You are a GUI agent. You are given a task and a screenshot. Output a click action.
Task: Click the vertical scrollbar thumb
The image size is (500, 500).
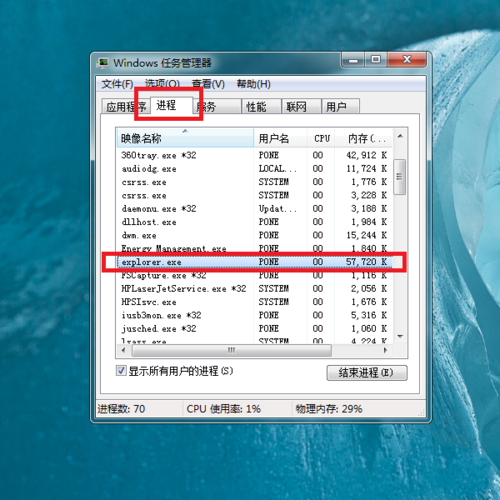click(400, 177)
